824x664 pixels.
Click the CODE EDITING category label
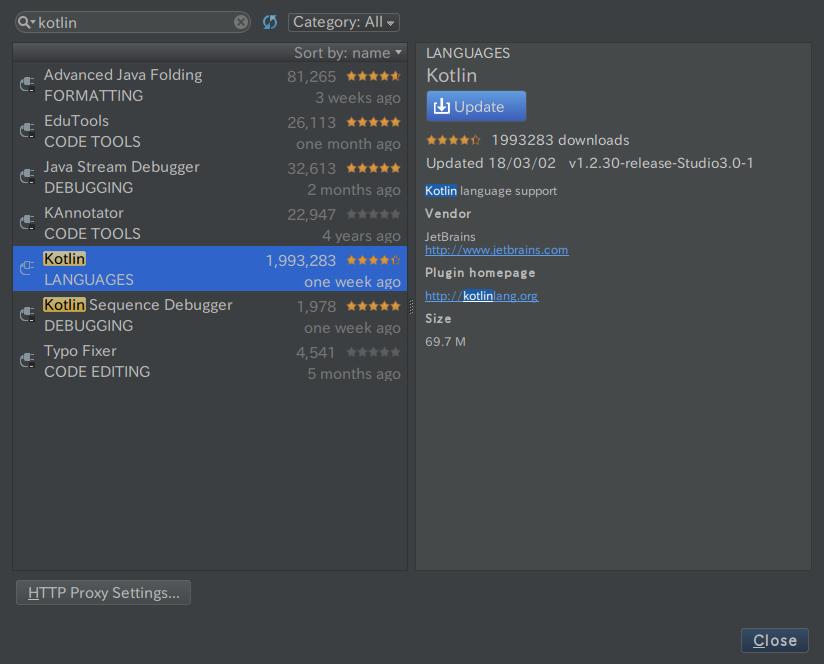coord(97,371)
